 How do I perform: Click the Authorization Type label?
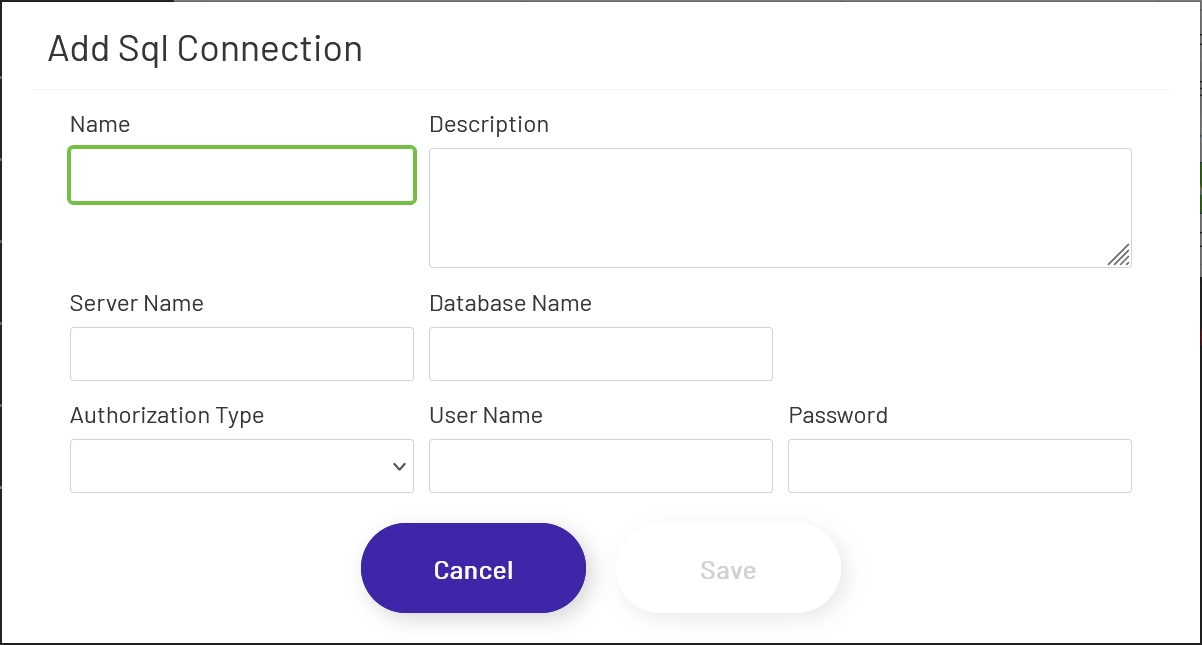[x=166, y=415]
